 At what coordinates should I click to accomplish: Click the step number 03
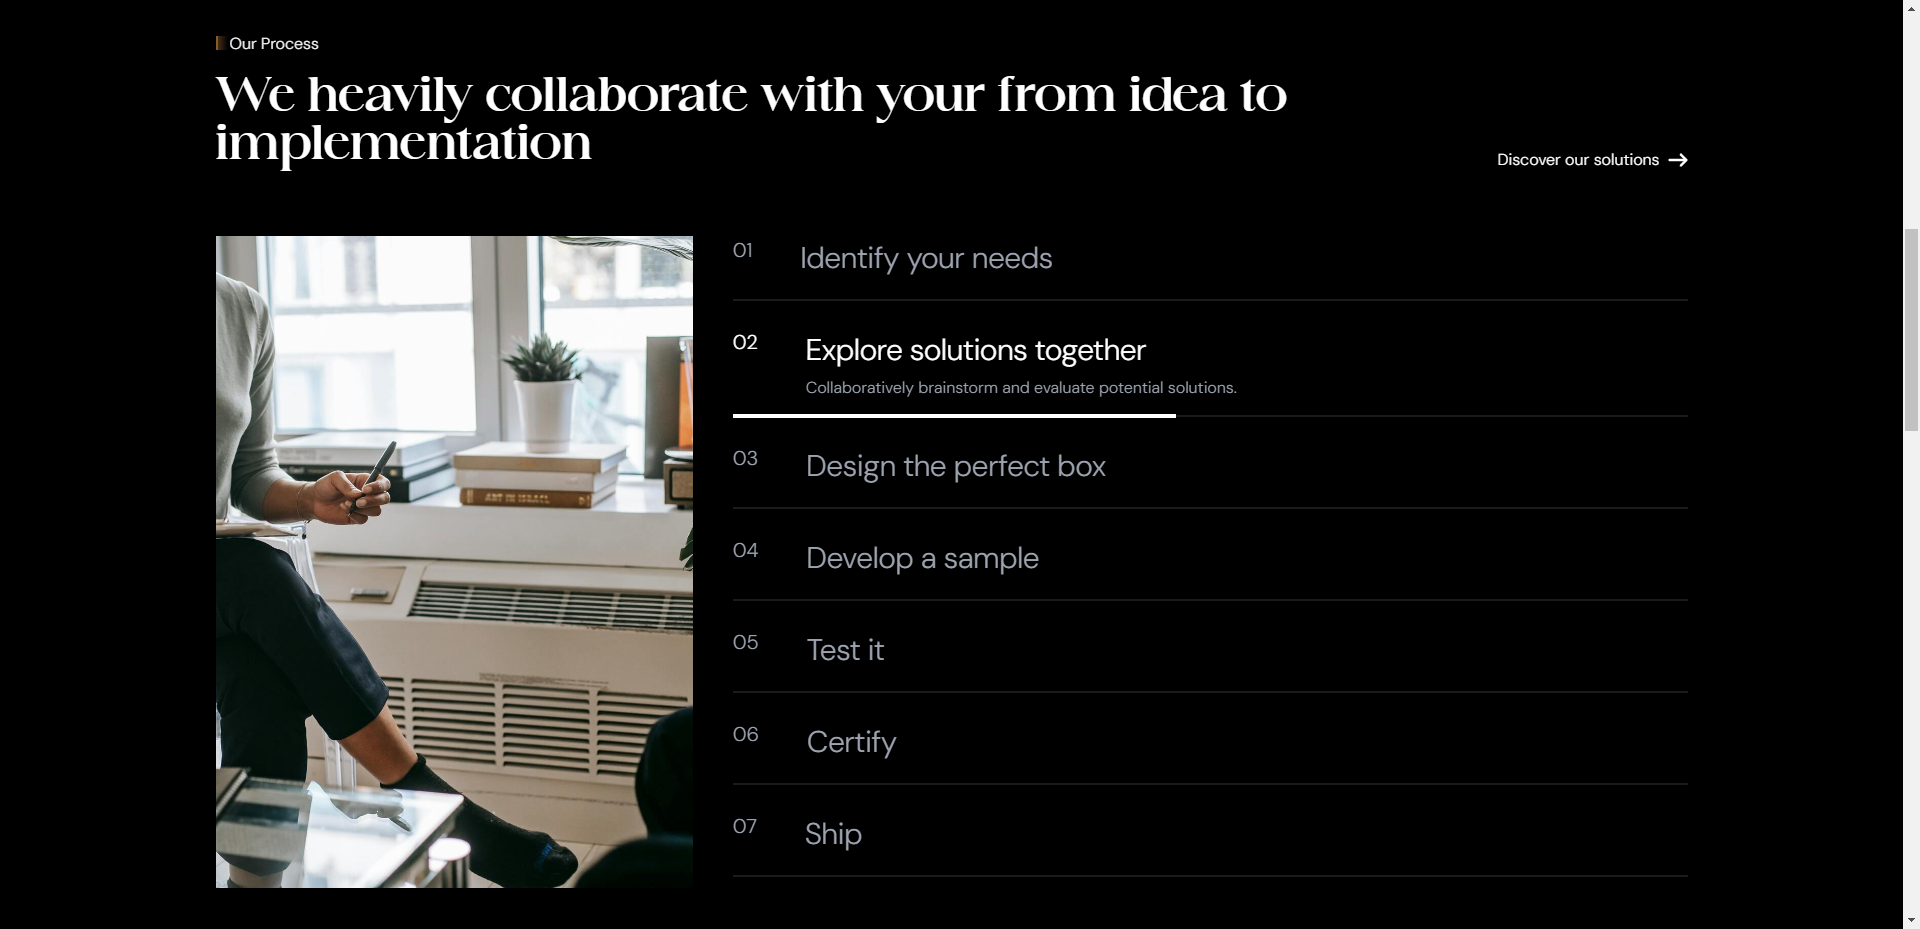745,459
